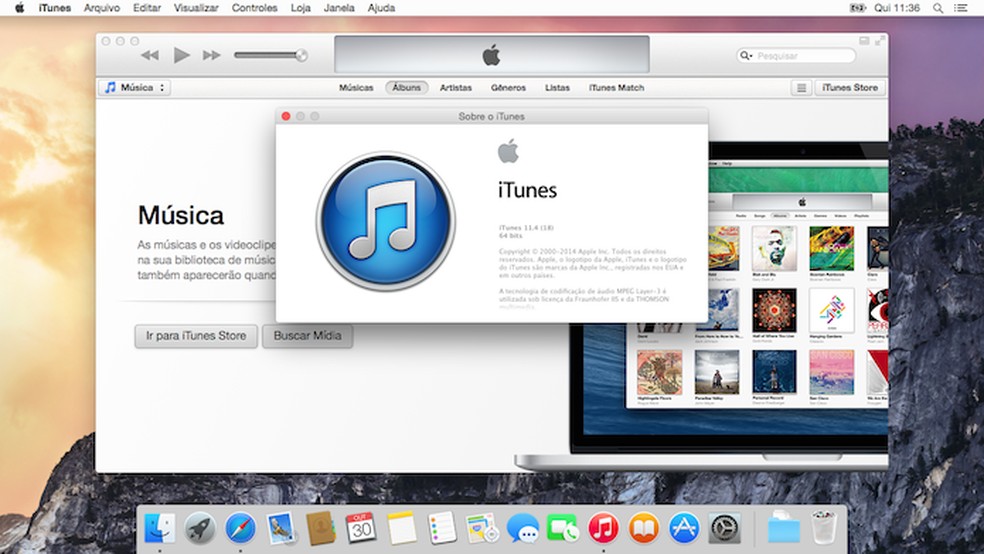Click the Música heading in the library
984x554 pixels.
tap(181, 216)
